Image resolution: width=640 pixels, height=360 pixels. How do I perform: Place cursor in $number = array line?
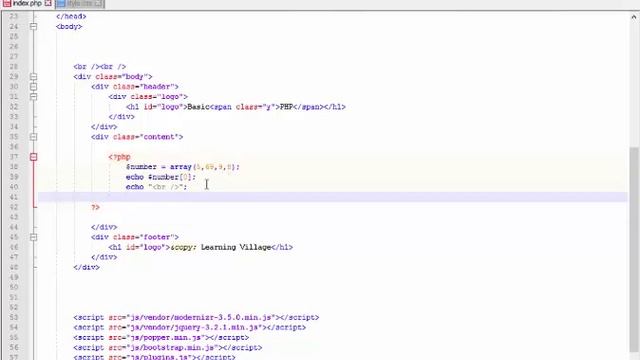coord(182,167)
